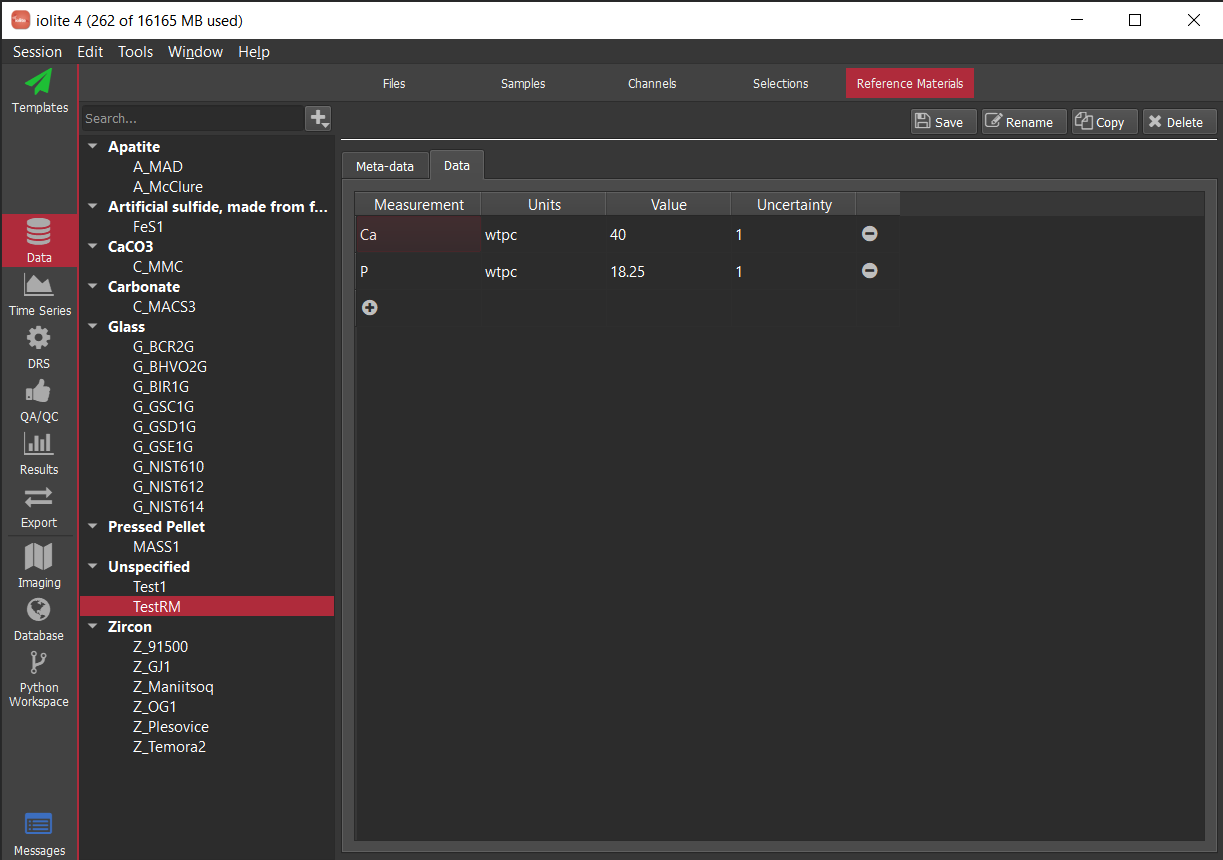Sort by Value column header
This screenshot has width=1223, height=860.
pos(669,205)
